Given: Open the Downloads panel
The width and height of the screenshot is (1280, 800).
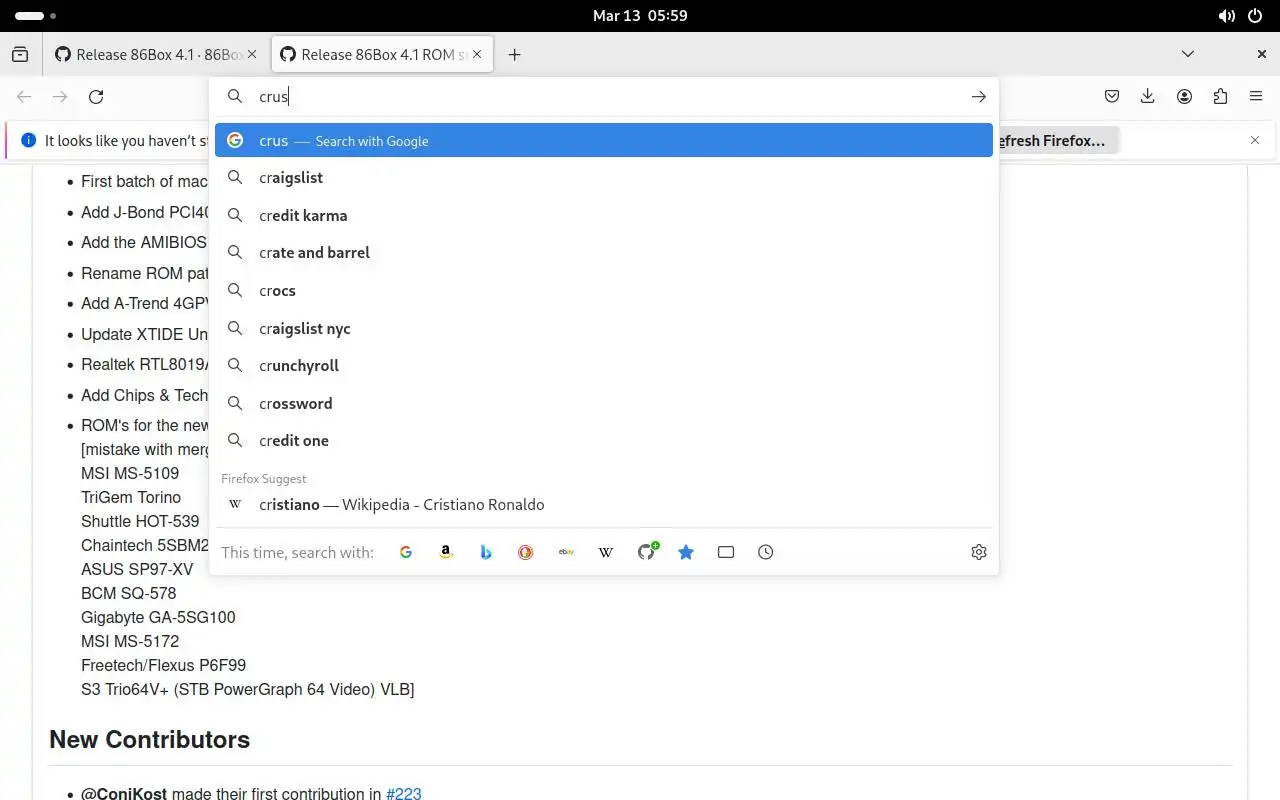Looking at the screenshot, I should pos(1148,97).
